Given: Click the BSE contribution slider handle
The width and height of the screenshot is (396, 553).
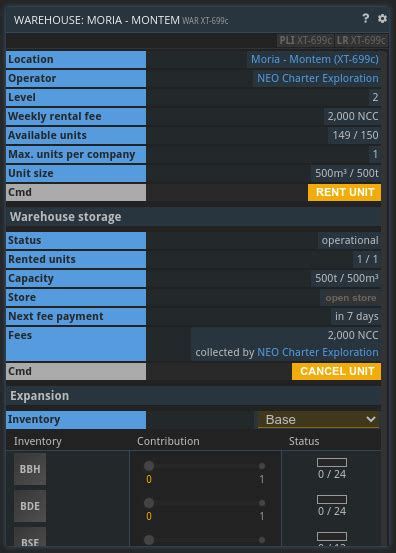Looking at the screenshot, I should tap(149, 540).
